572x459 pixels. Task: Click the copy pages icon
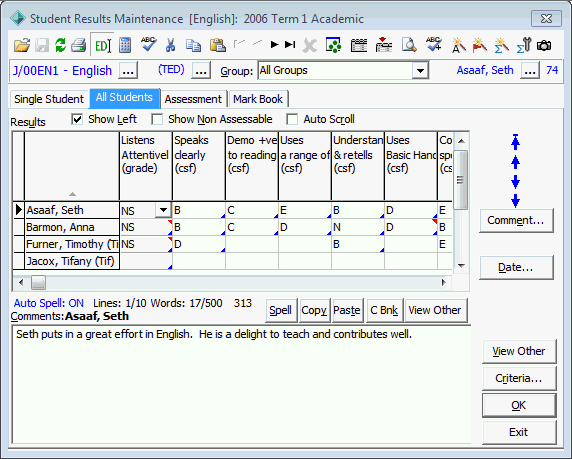click(193, 45)
